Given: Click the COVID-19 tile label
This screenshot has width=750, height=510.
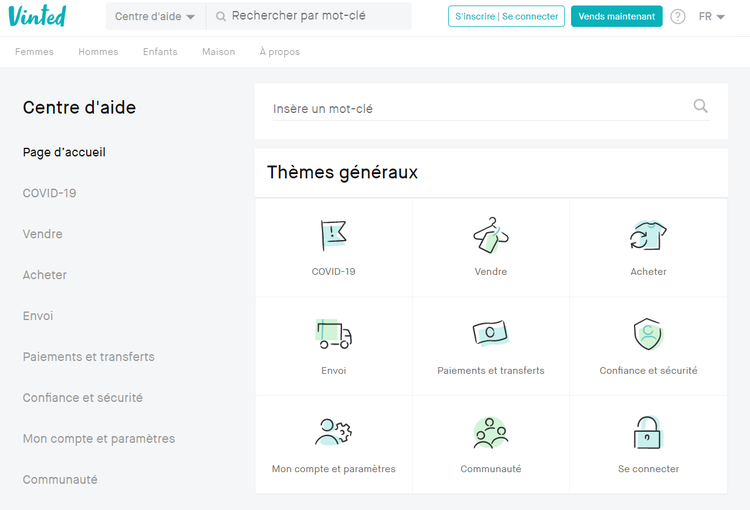Looking at the screenshot, I should point(333,271).
